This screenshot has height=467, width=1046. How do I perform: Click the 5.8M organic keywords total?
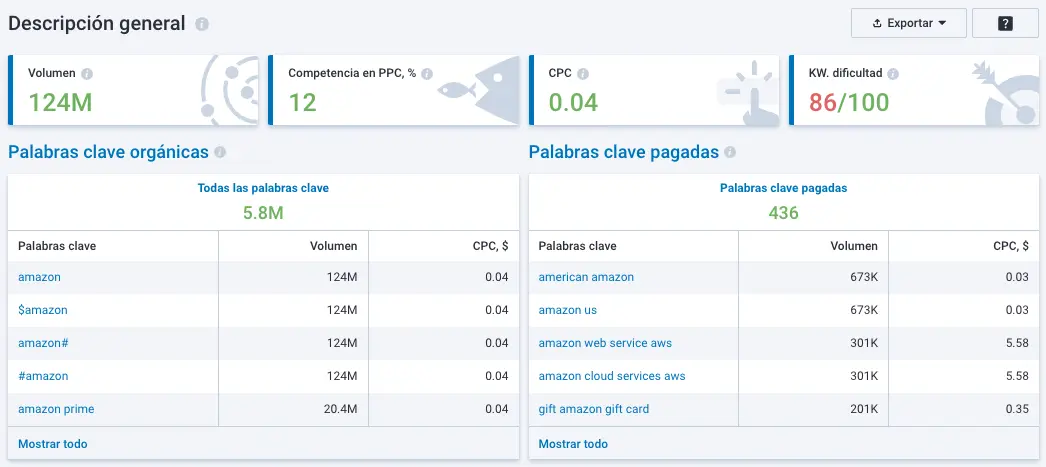(x=263, y=213)
